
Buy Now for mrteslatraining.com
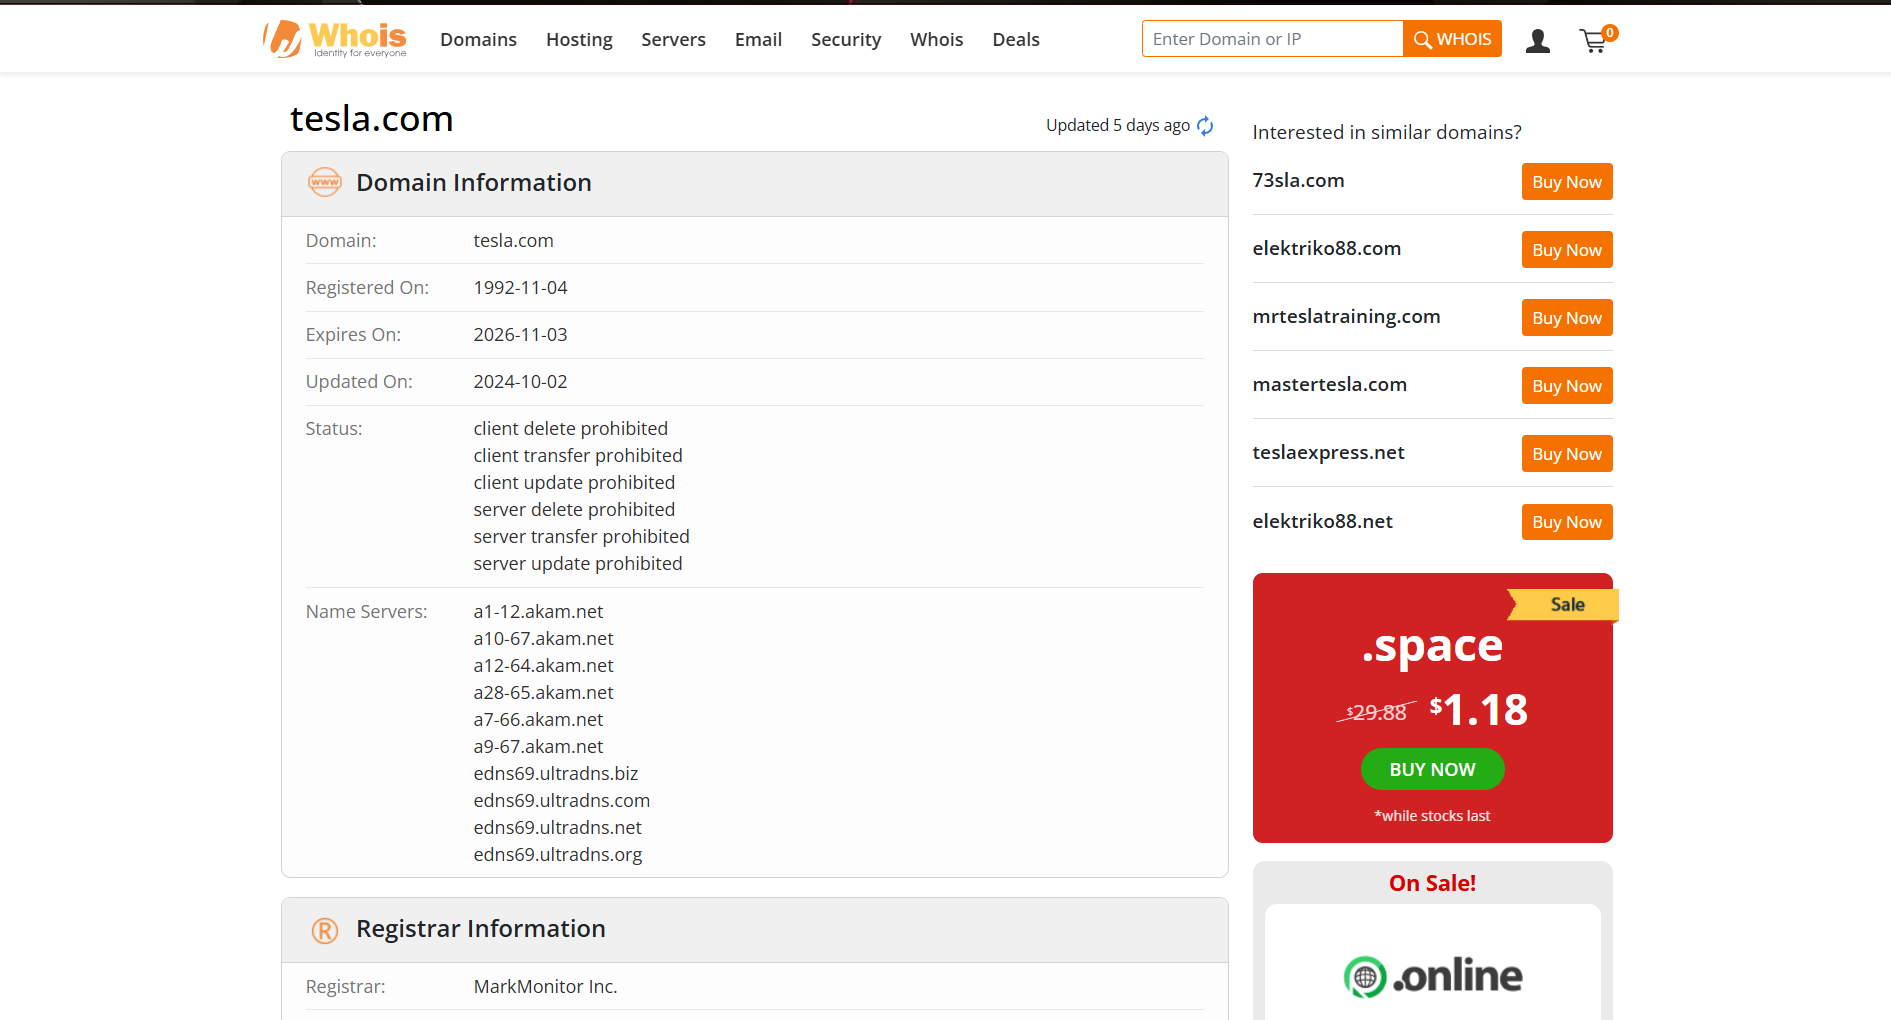click(1566, 318)
